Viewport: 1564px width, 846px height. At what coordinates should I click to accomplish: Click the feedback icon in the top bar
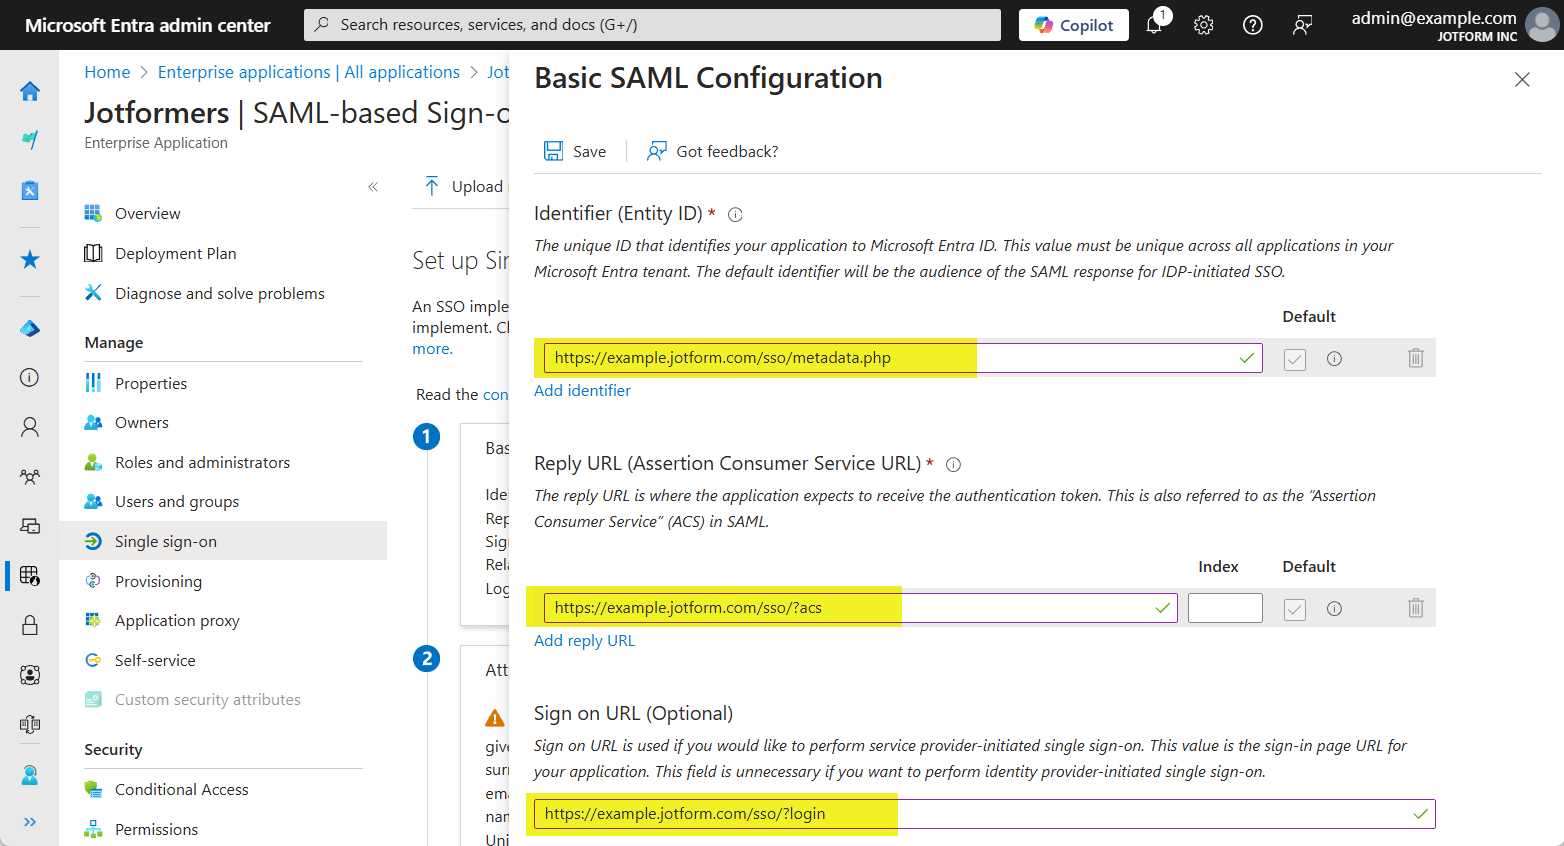(x=1302, y=25)
